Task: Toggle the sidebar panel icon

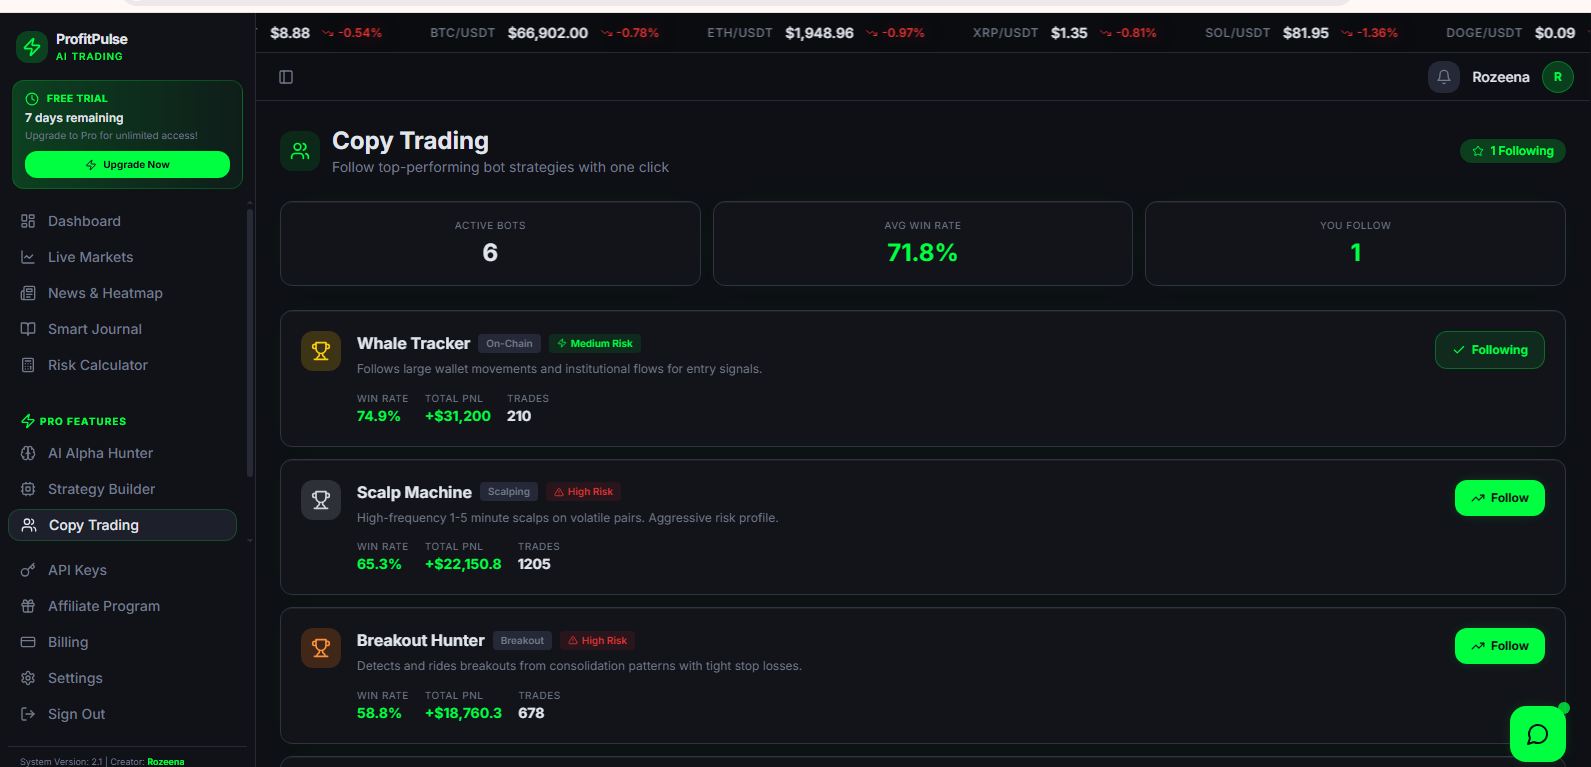Action: [286, 77]
